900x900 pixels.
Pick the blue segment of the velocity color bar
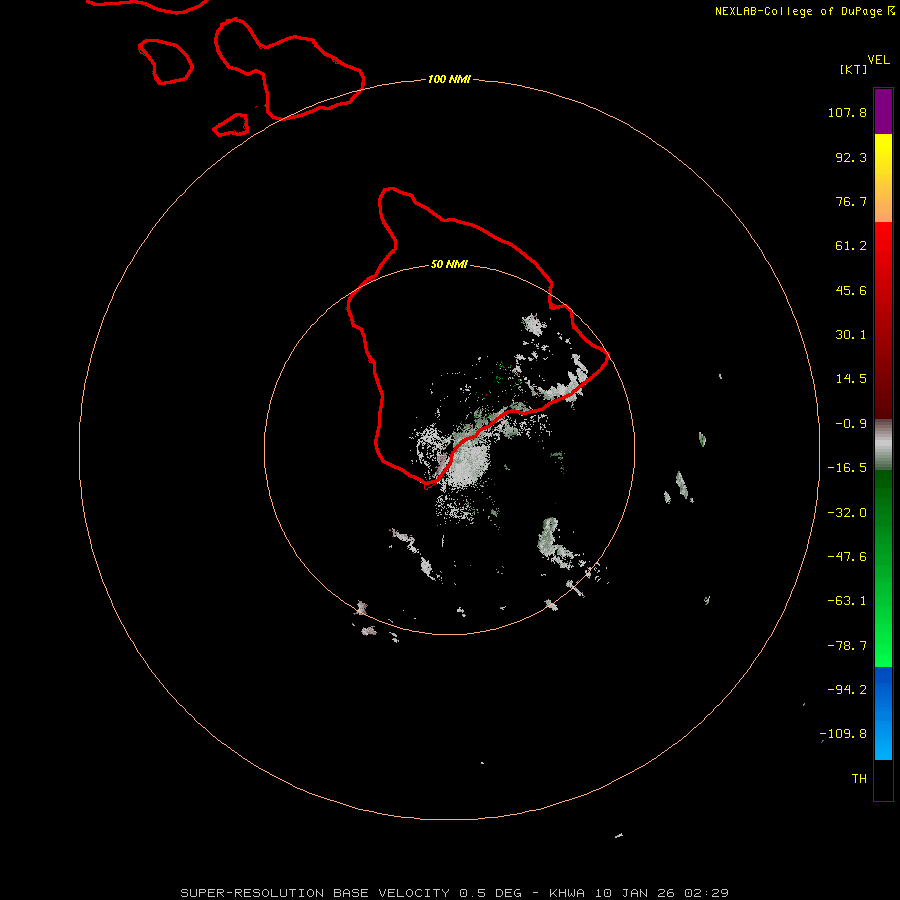tap(883, 713)
